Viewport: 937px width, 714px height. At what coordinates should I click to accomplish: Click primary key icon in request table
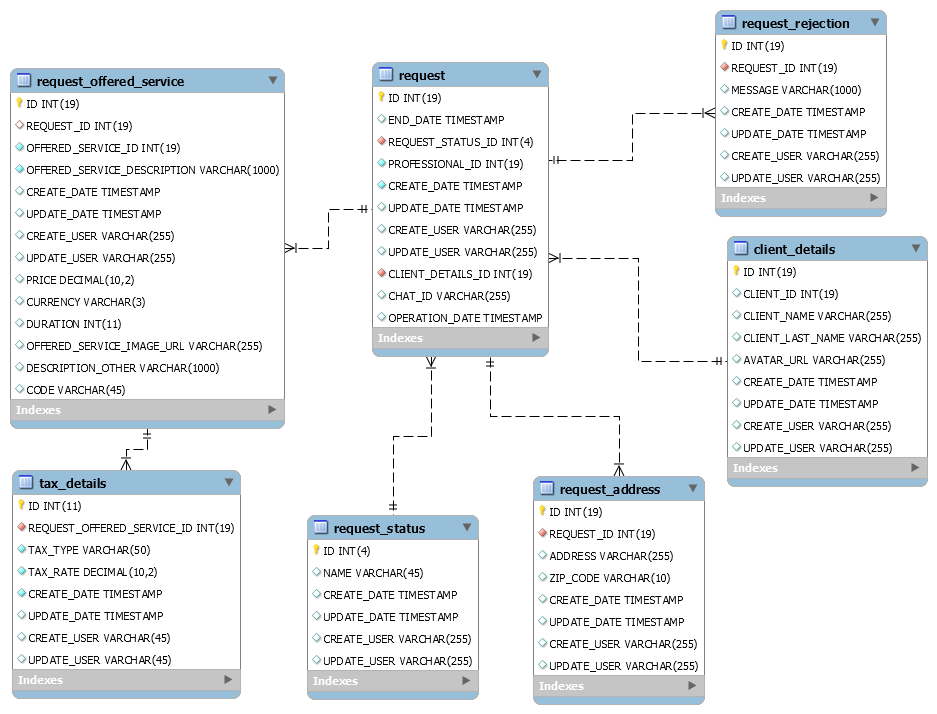click(x=381, y=98)
